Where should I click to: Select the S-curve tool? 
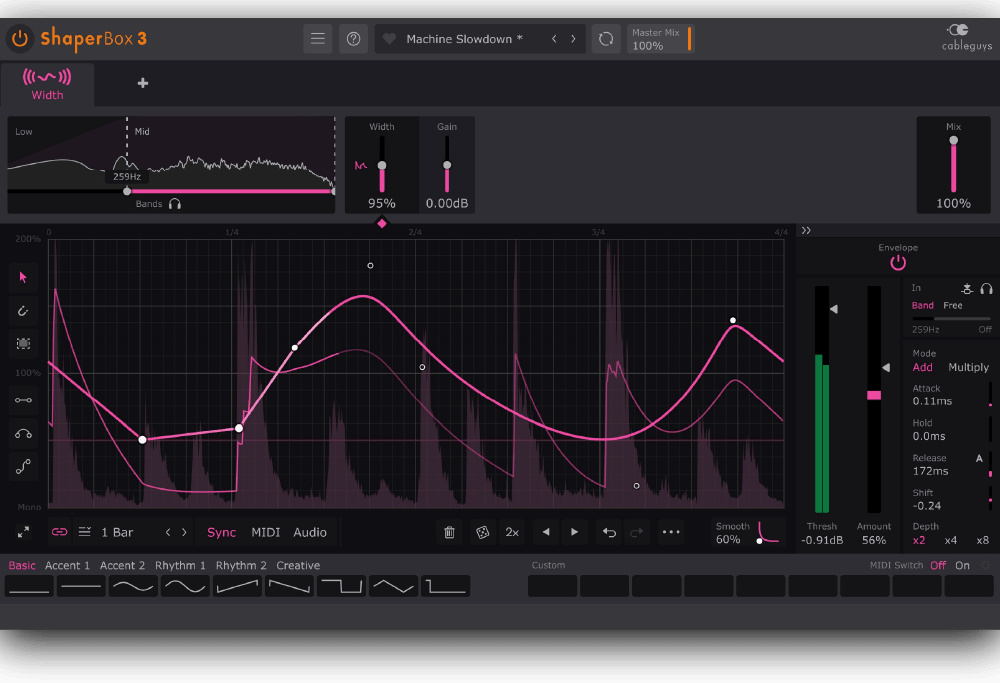coord(24,467)
